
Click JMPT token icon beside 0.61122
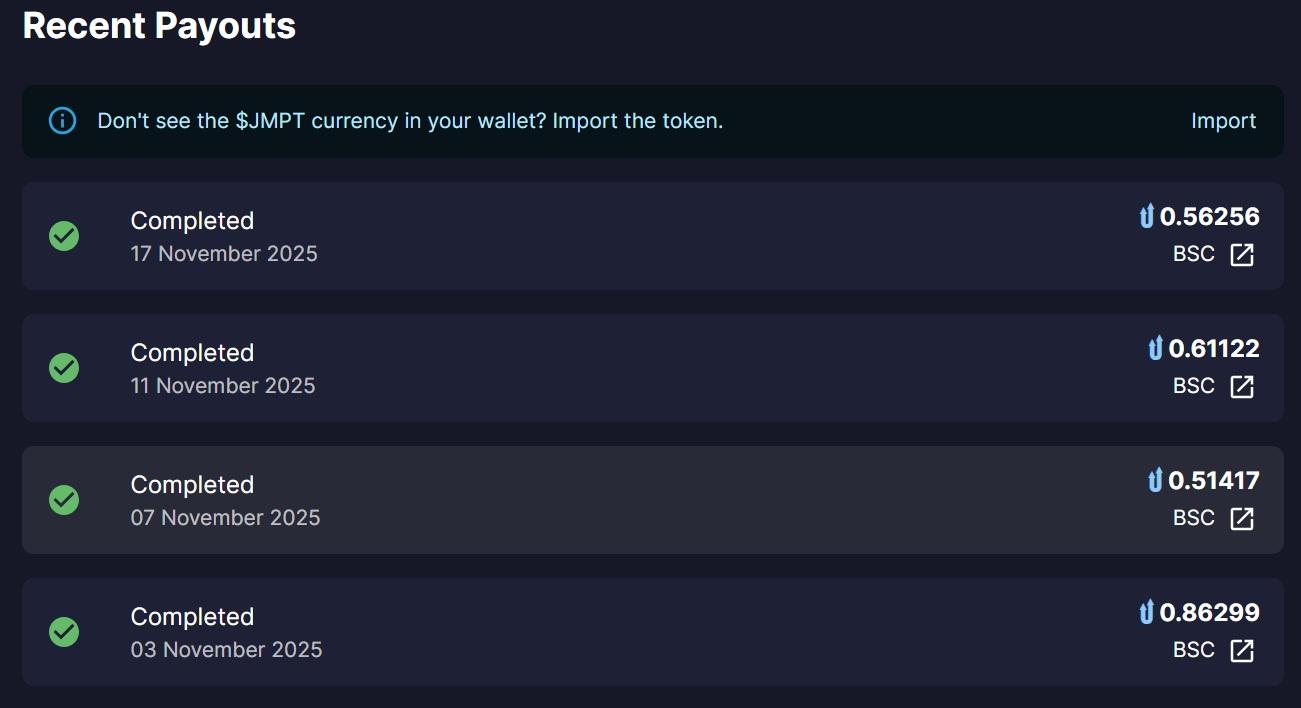[1155, 349]
